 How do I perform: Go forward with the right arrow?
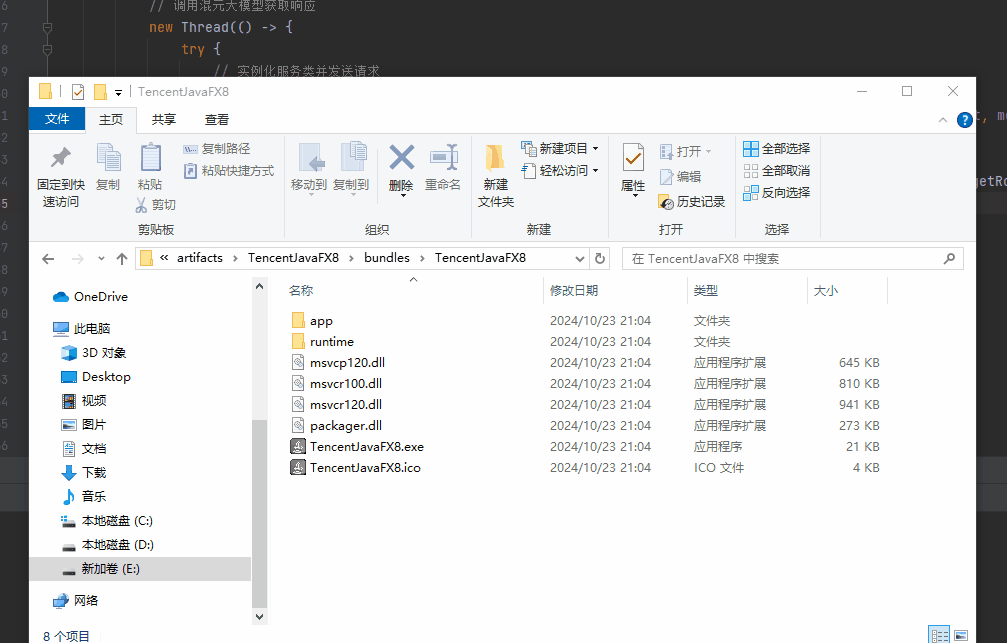coord(78,259)
